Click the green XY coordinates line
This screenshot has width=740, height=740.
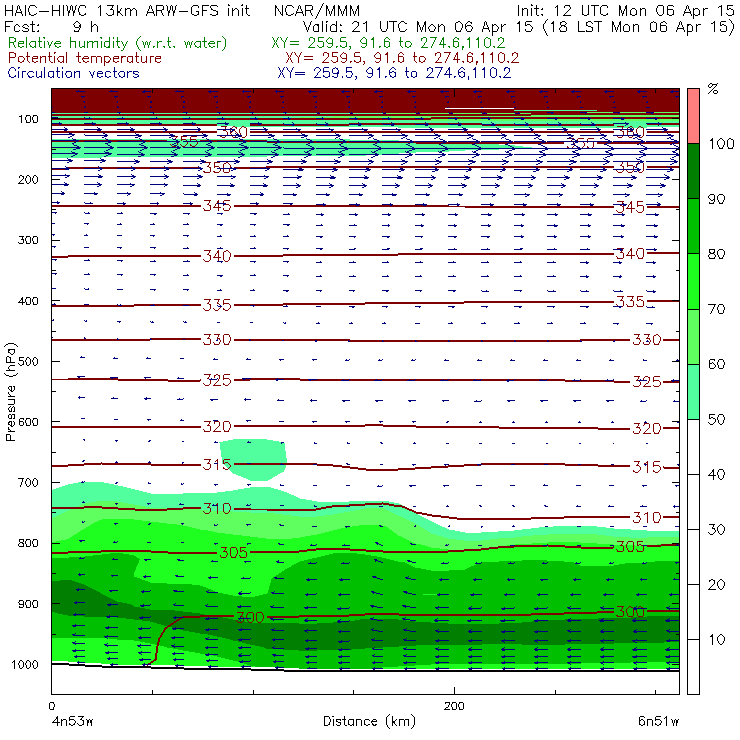388,43
